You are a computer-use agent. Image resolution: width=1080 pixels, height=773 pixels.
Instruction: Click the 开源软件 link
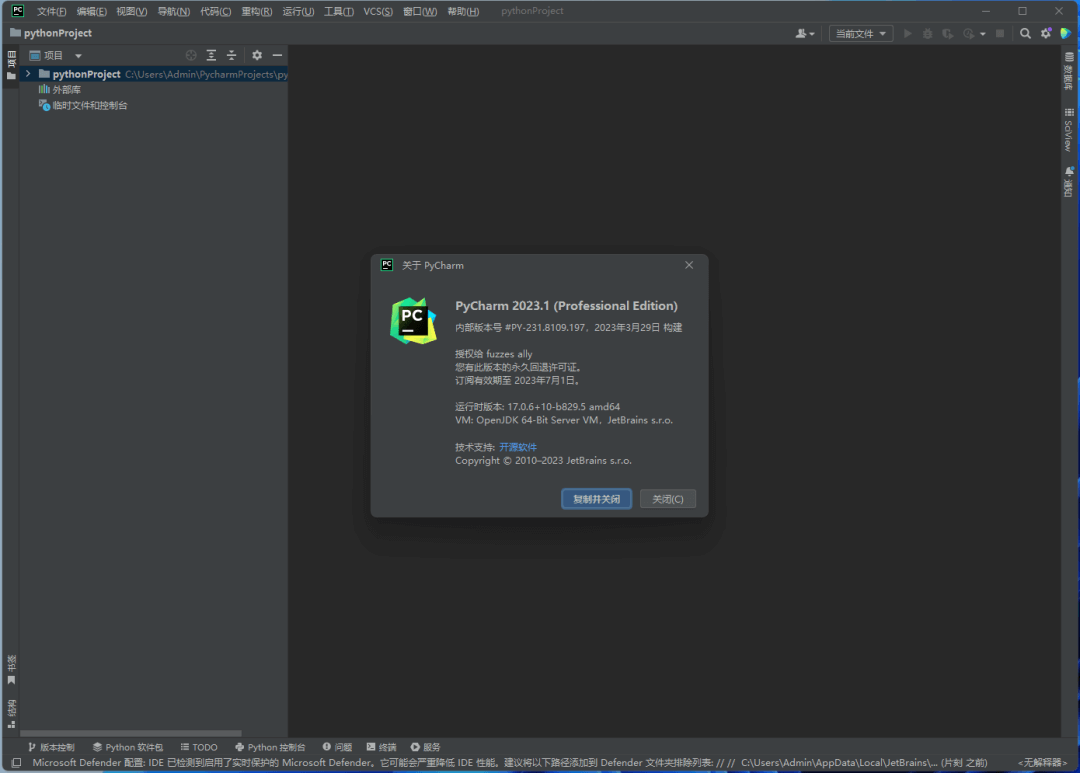[518, 447]
